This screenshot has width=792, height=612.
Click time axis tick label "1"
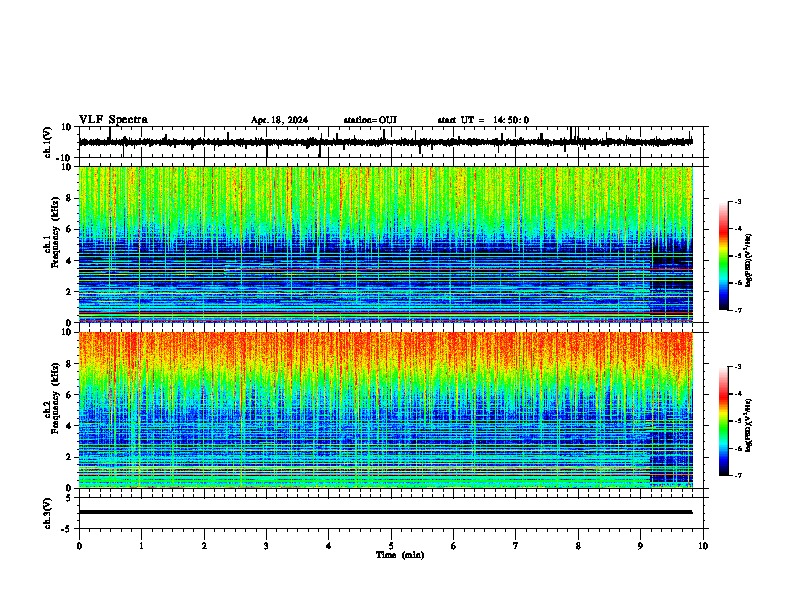pos(141,546)
